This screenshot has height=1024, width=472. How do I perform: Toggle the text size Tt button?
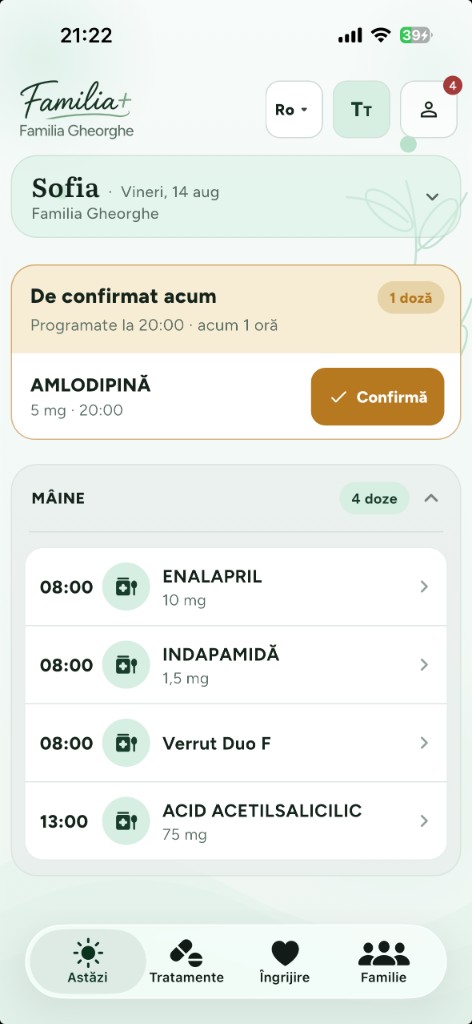(361, 109)
